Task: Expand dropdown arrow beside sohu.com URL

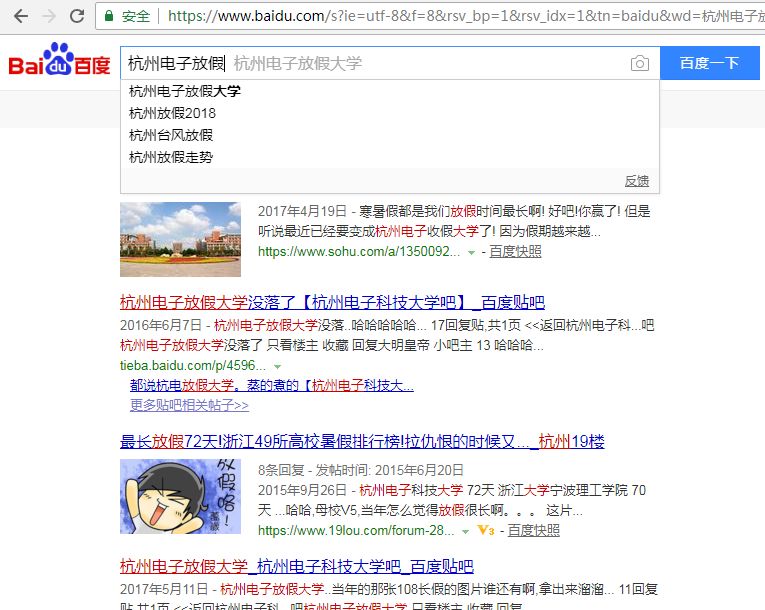Action: click(471, 253)
